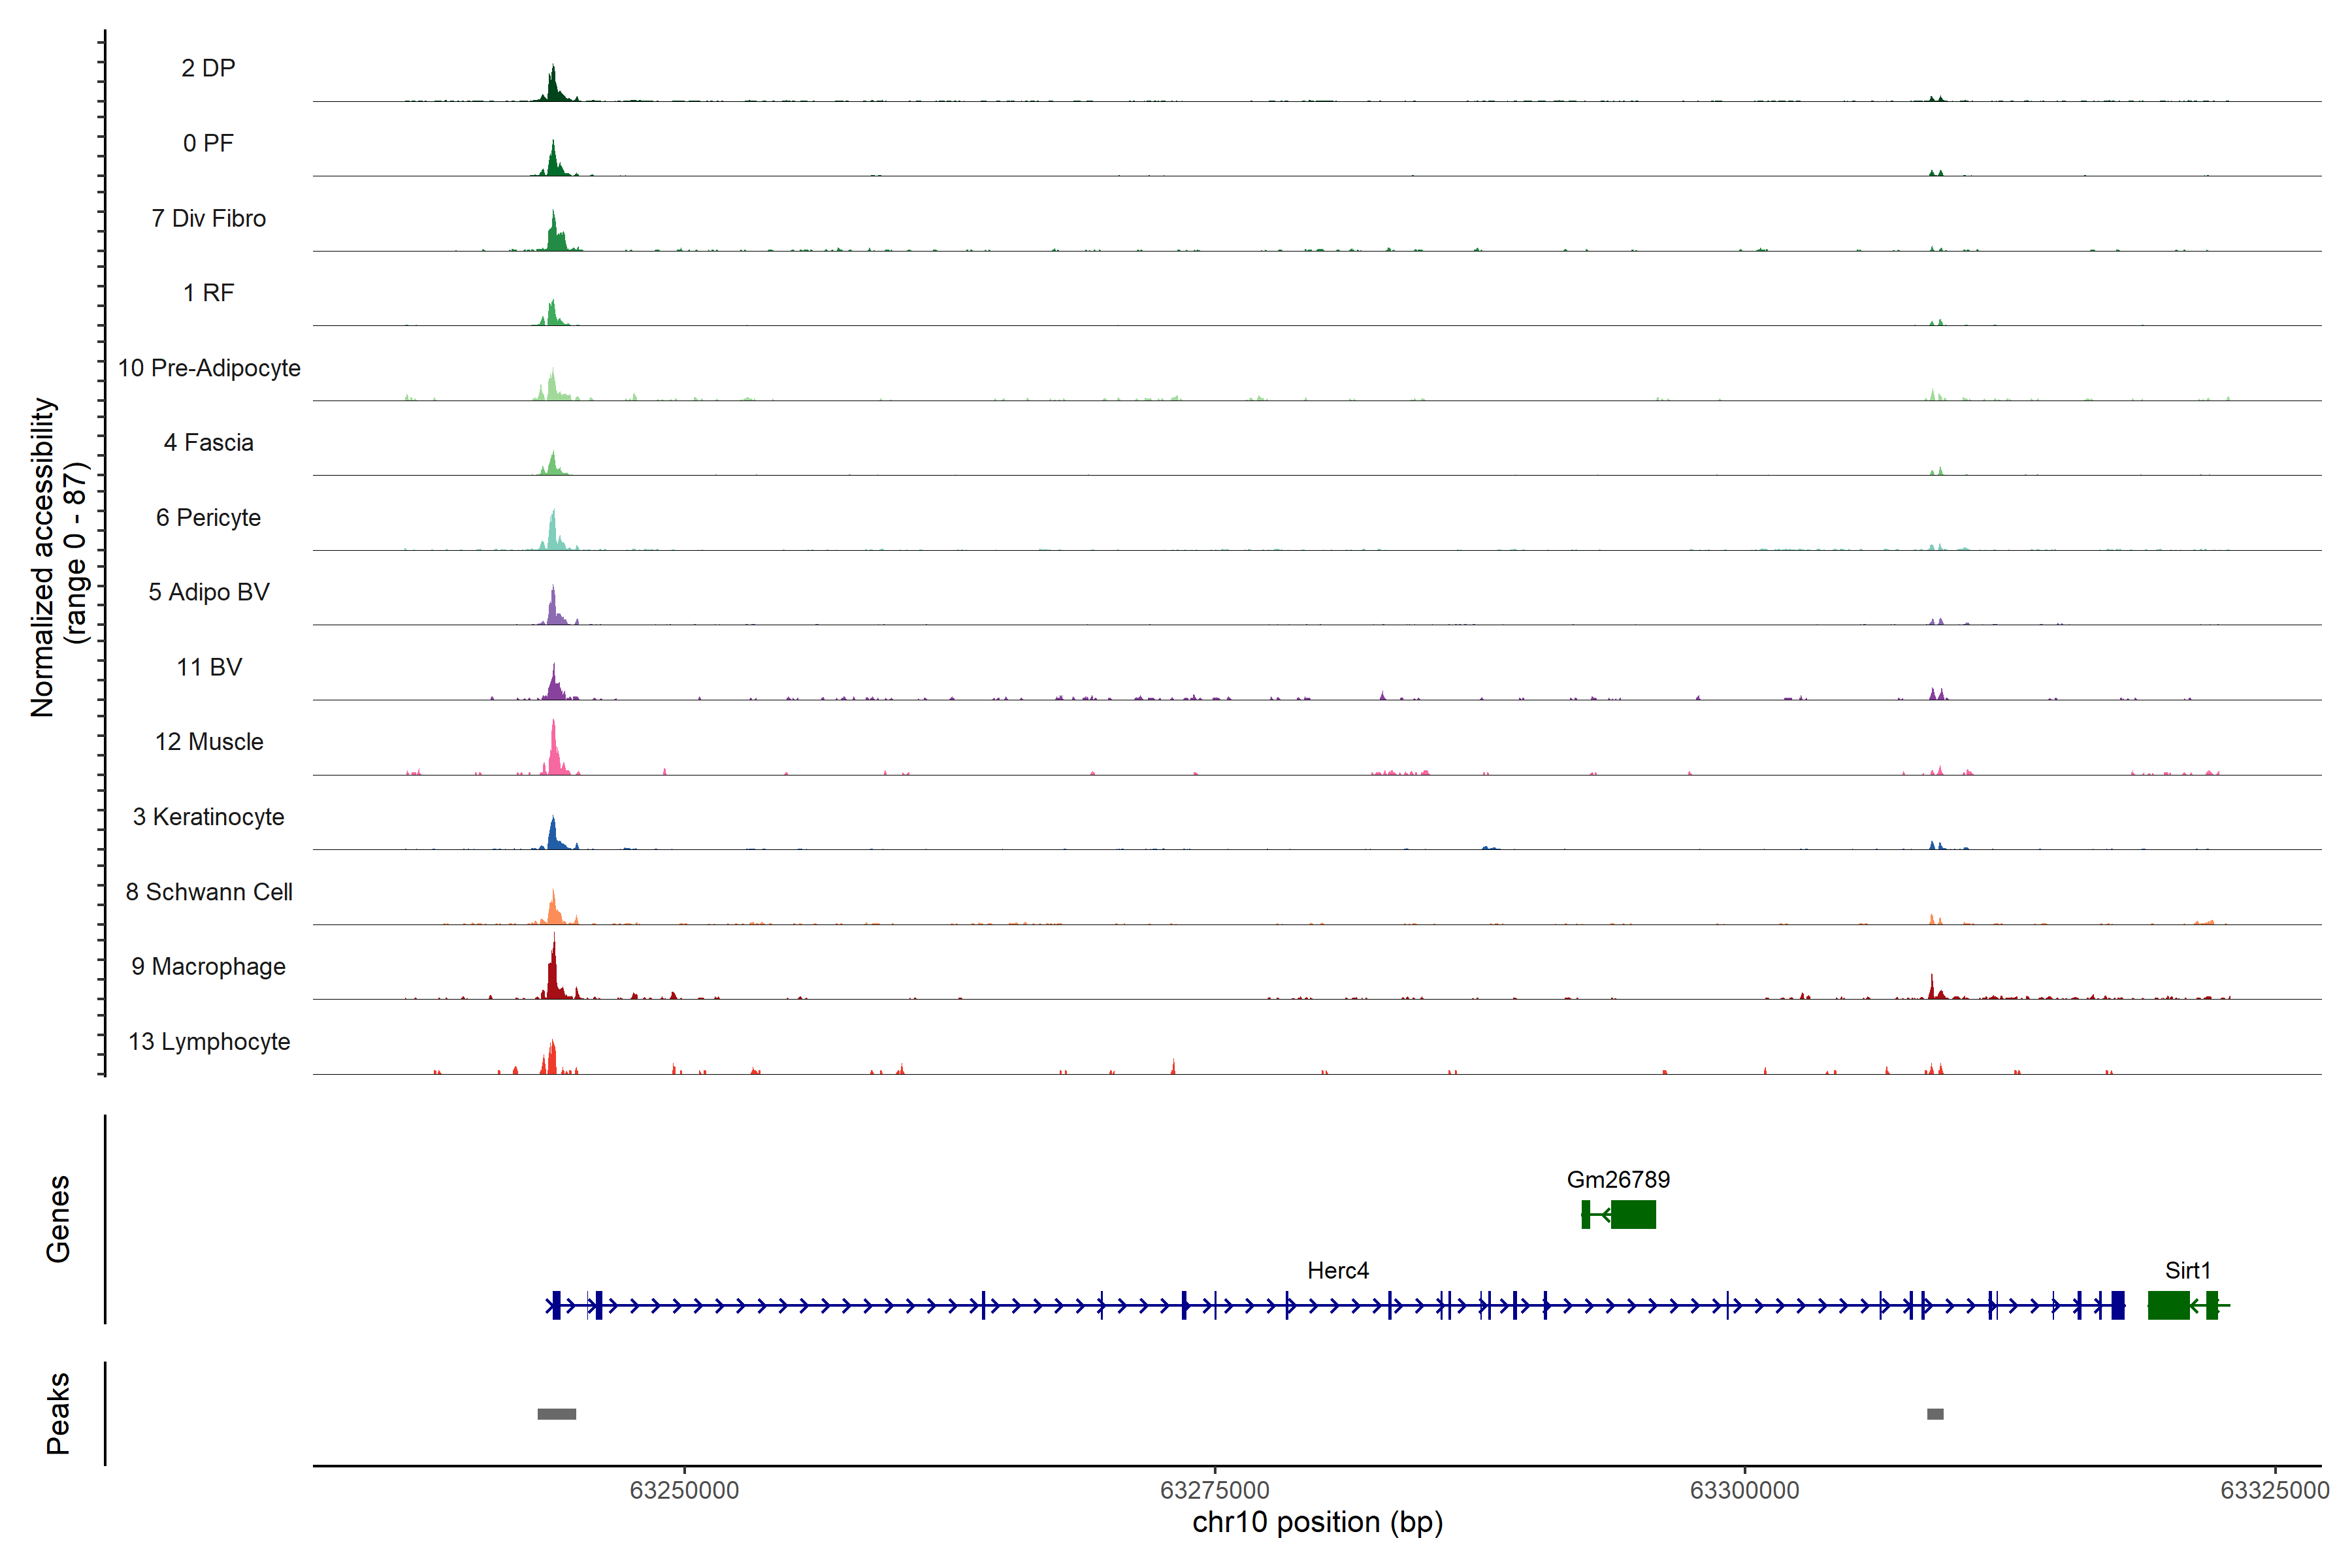Image resolution: width=2352 pixels, height=1568 pixels.
Task: Click the 63250000 axis tick label
Action: pyautogui.click(x=684, y=1490)
